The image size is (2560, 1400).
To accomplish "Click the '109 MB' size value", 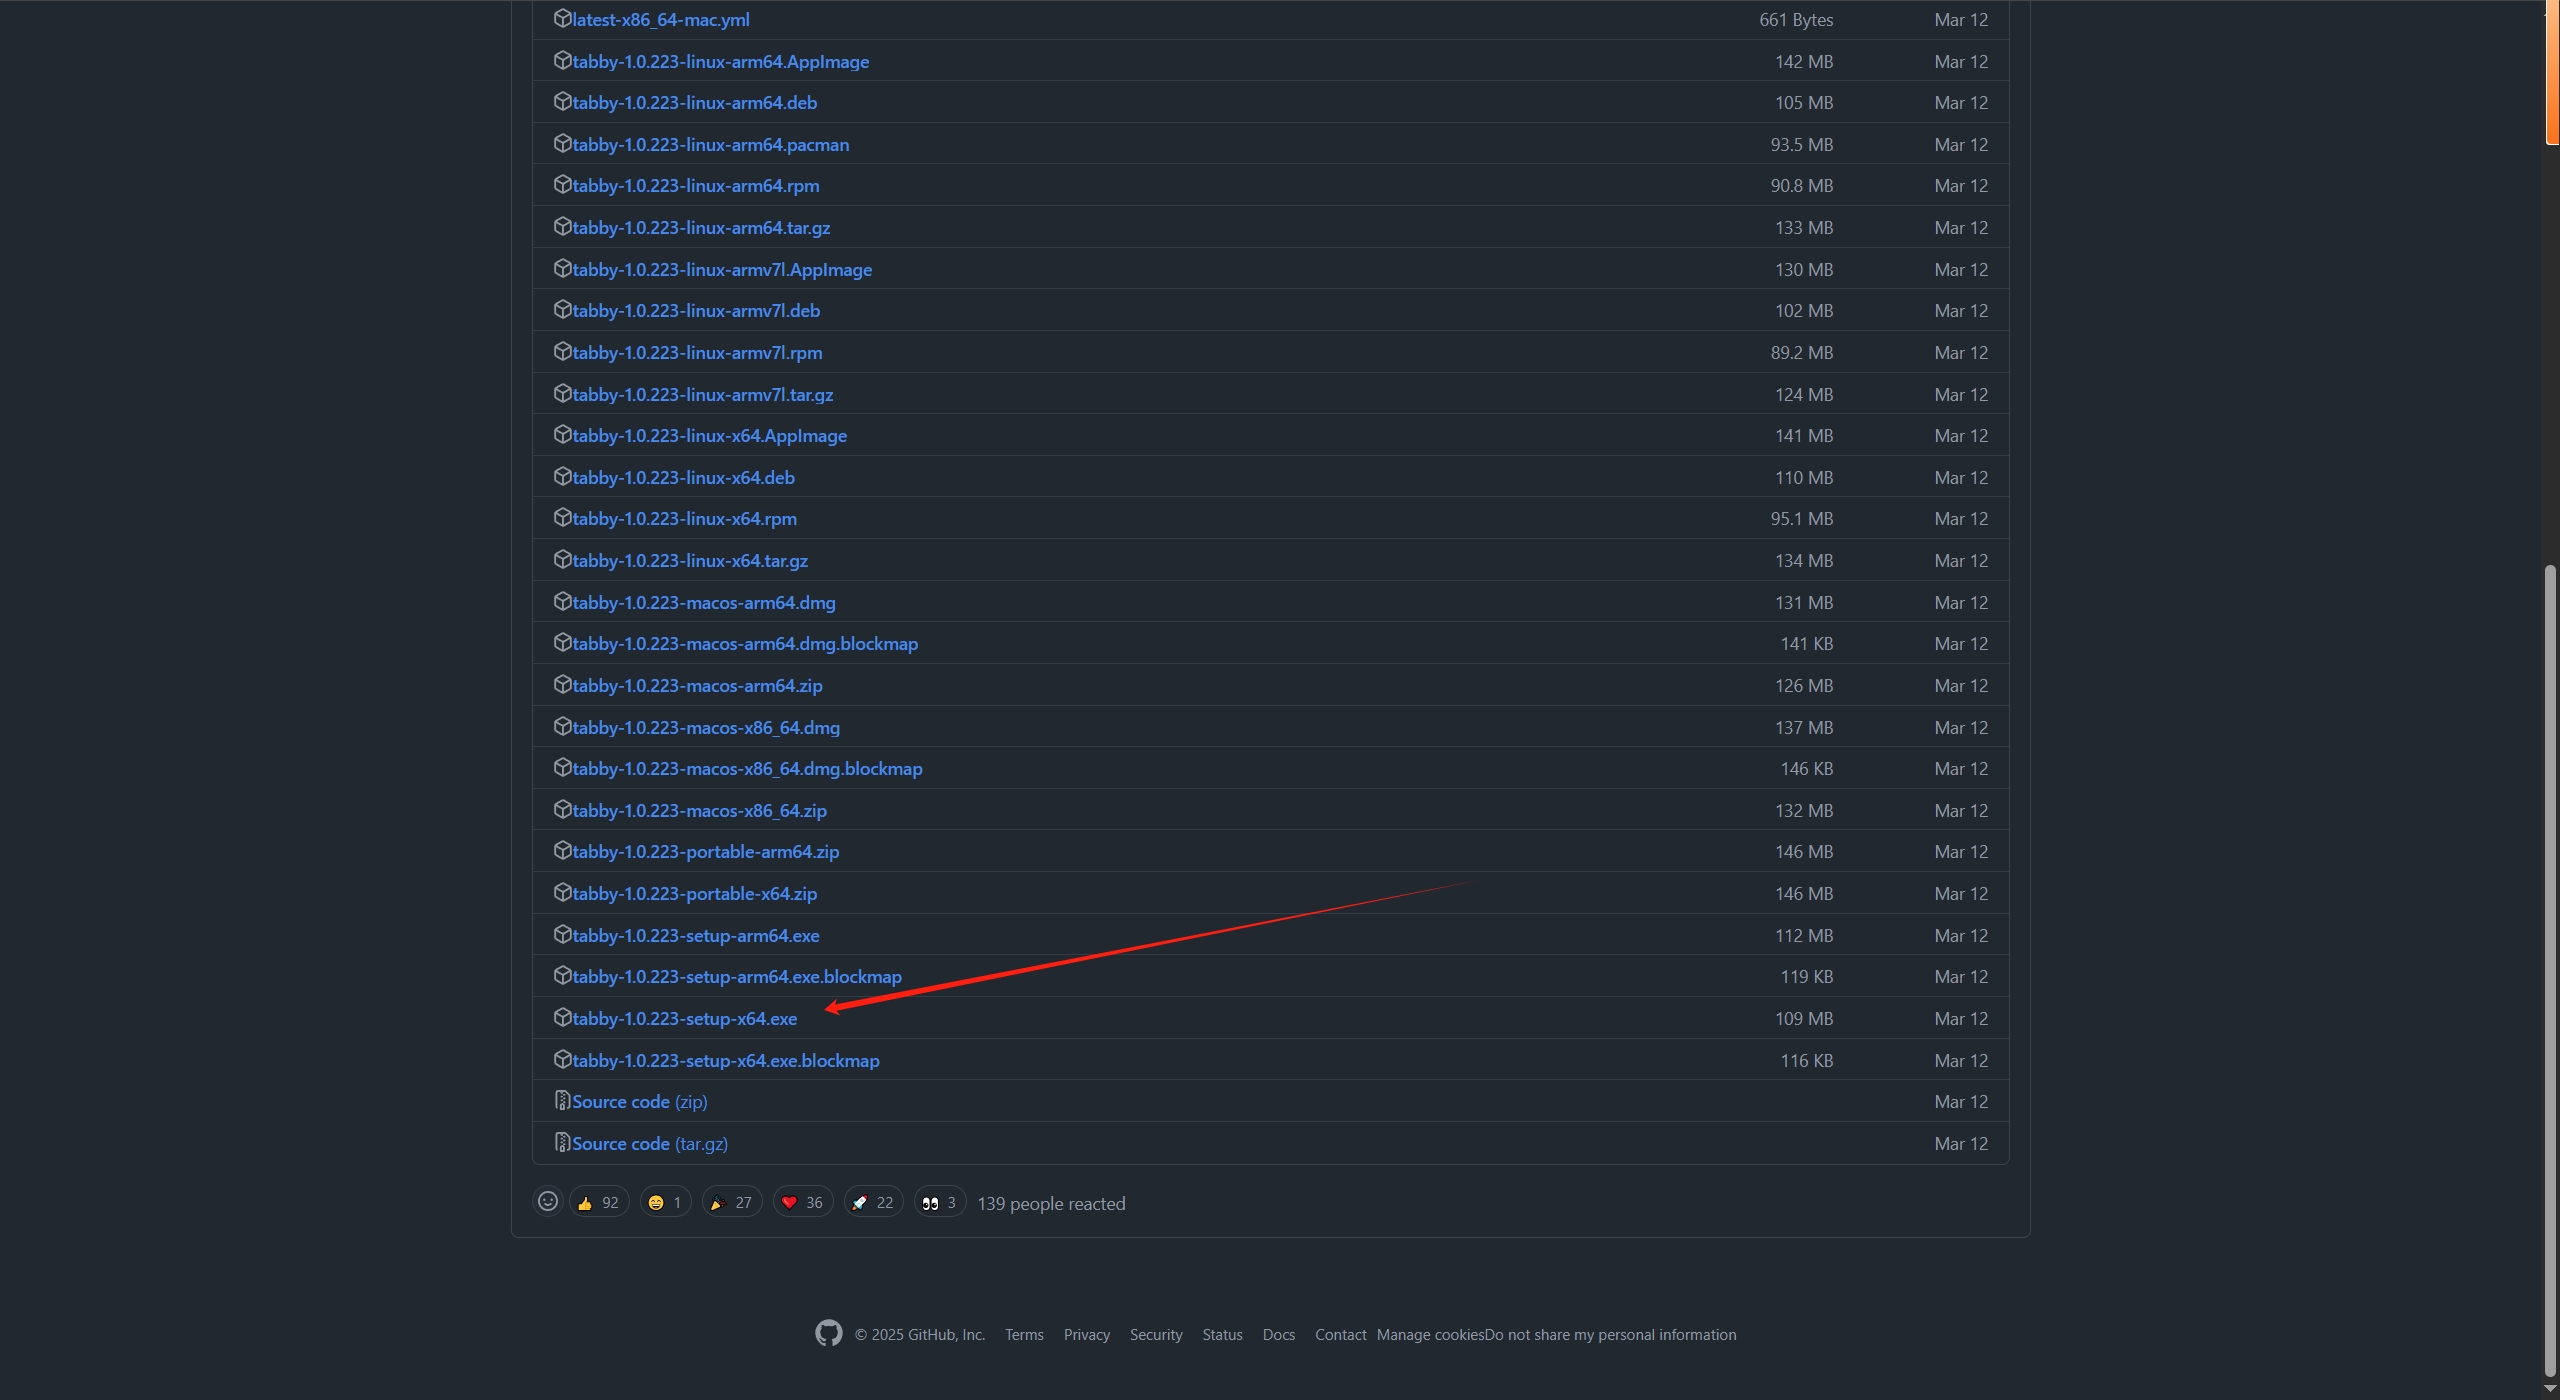I will (1804, 1019).
